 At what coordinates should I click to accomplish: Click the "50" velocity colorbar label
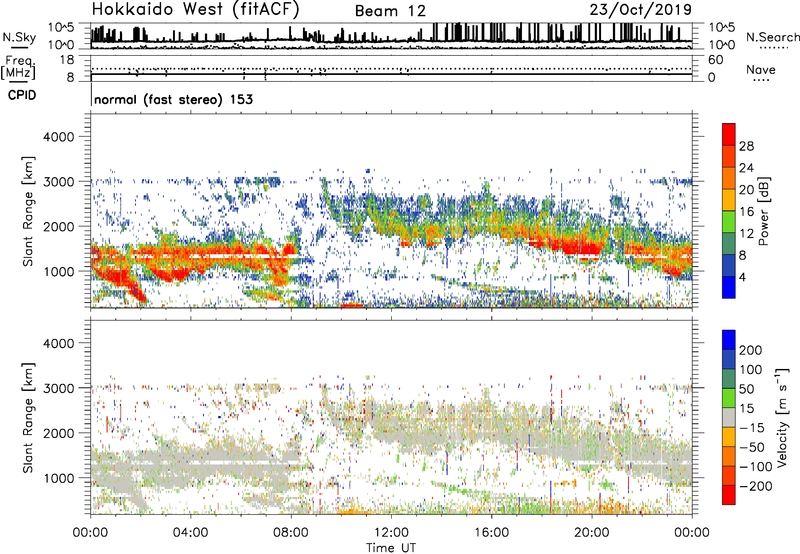pos(746,389)
